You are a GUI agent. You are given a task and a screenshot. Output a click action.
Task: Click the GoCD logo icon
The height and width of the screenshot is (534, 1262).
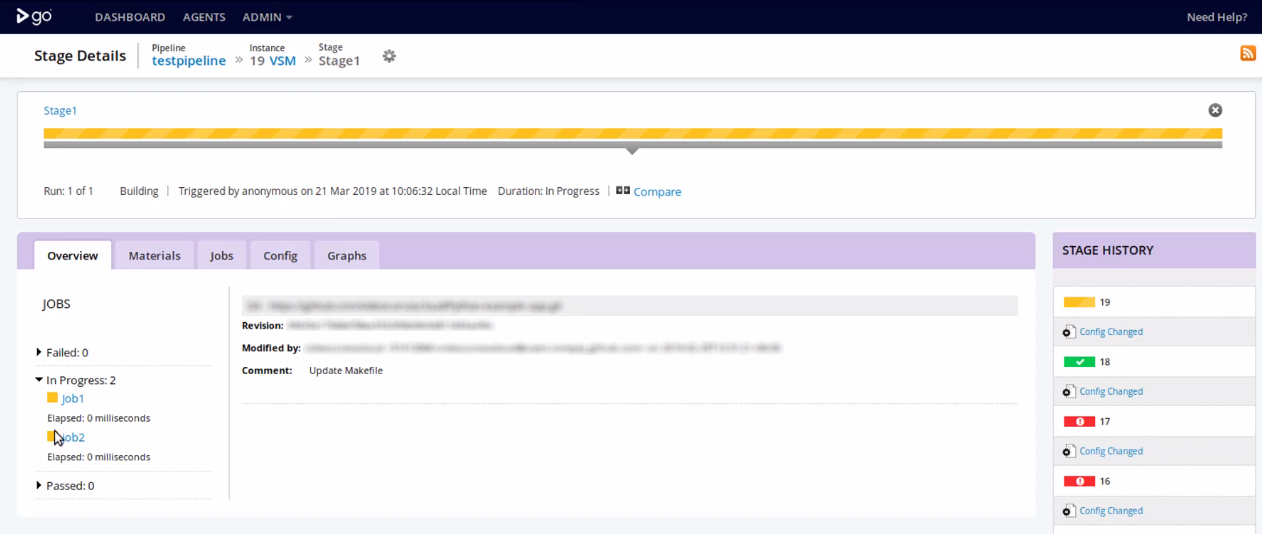point(33,16)
